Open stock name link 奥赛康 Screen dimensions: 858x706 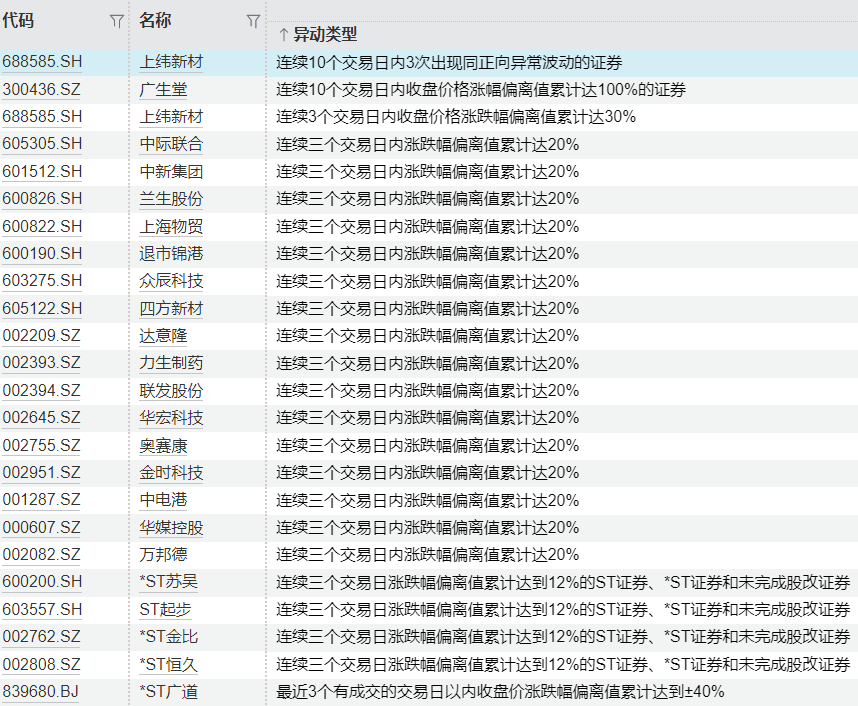(x=163, y=445)
